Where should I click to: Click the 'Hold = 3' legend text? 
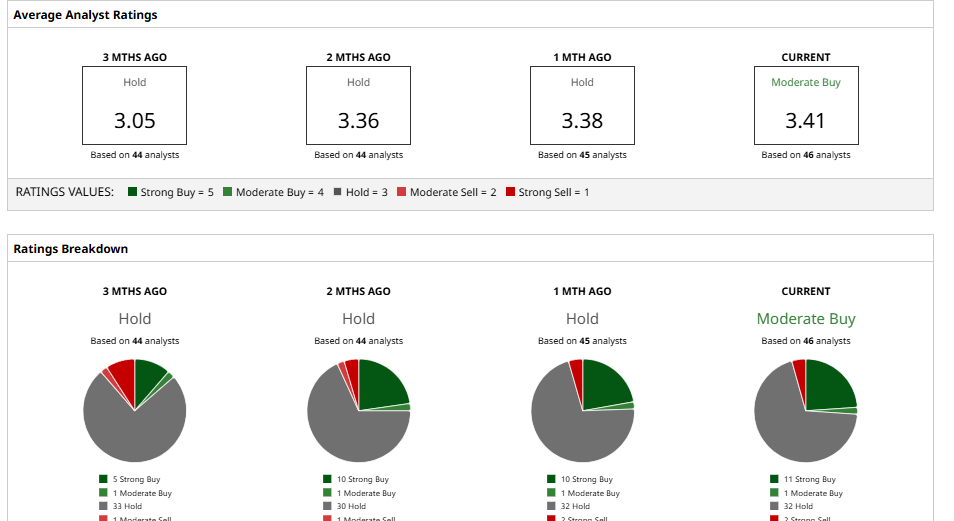point(367,192)
